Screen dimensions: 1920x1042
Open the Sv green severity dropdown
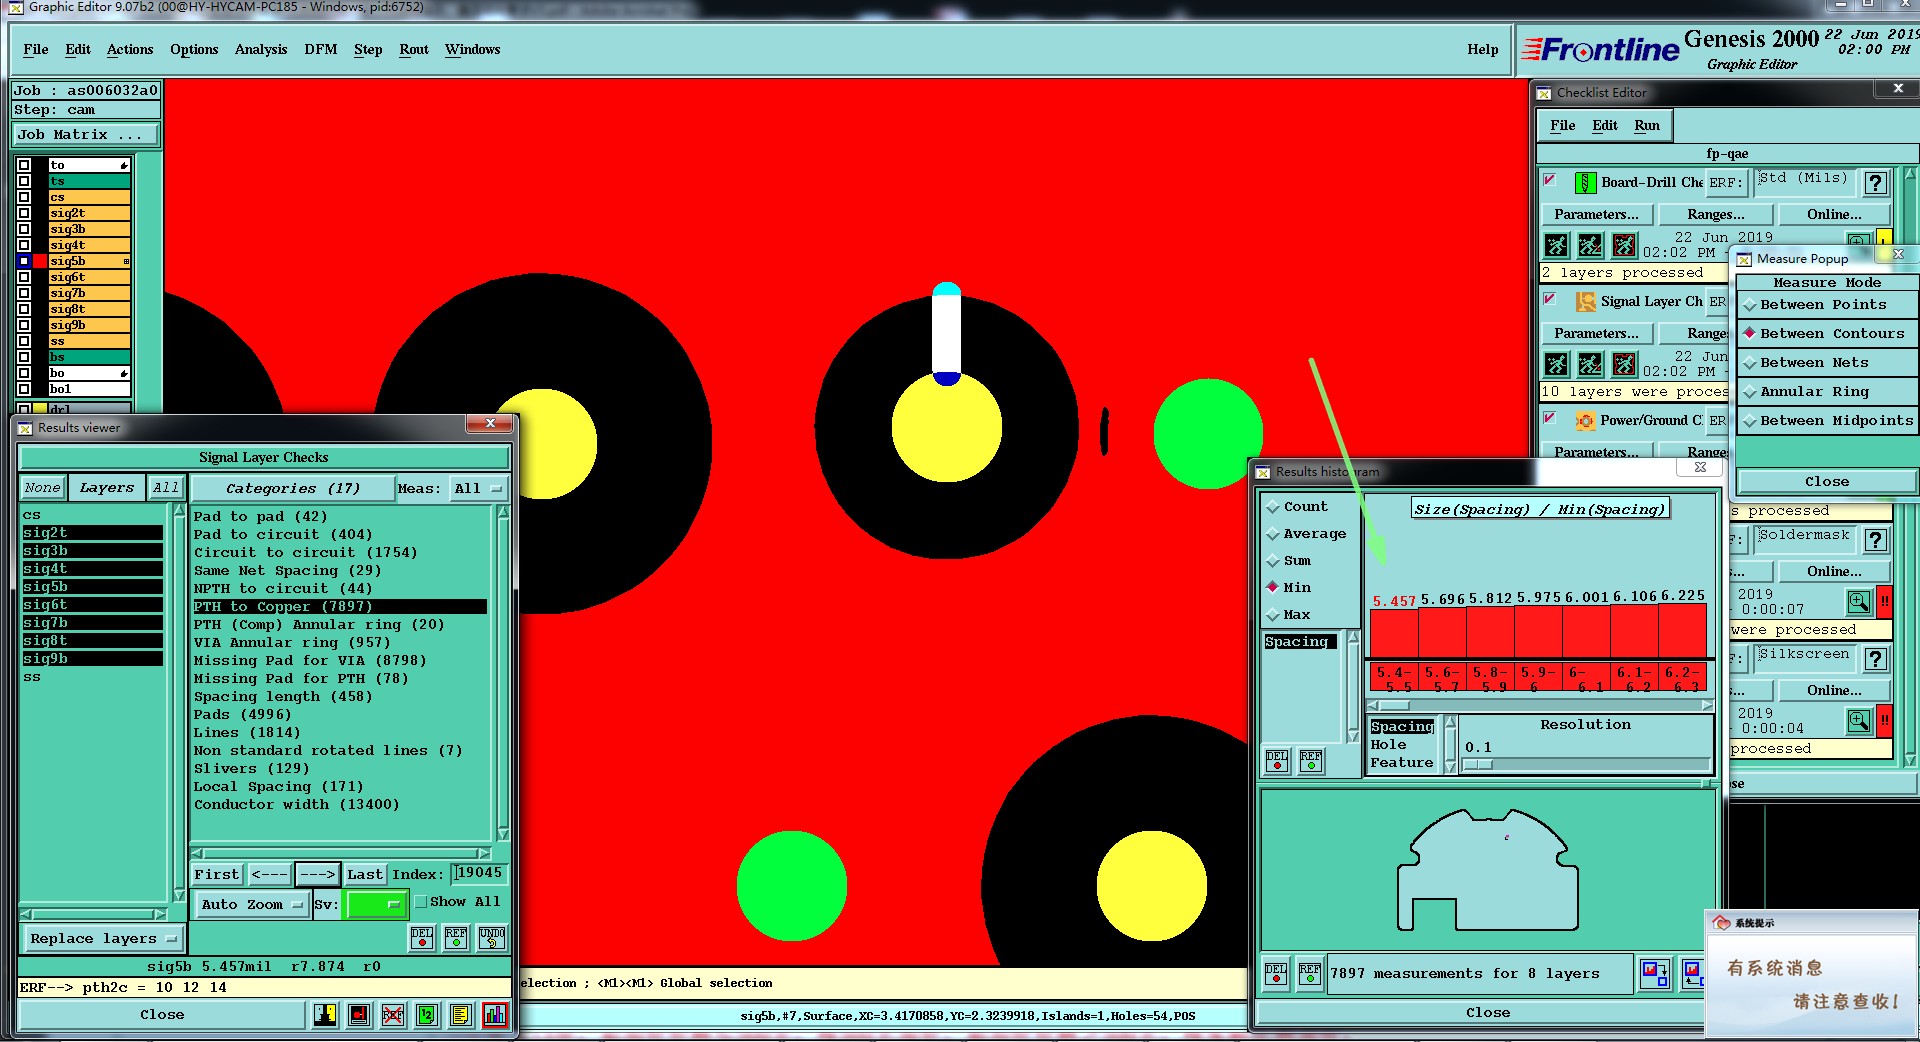(x=375, y=905)
